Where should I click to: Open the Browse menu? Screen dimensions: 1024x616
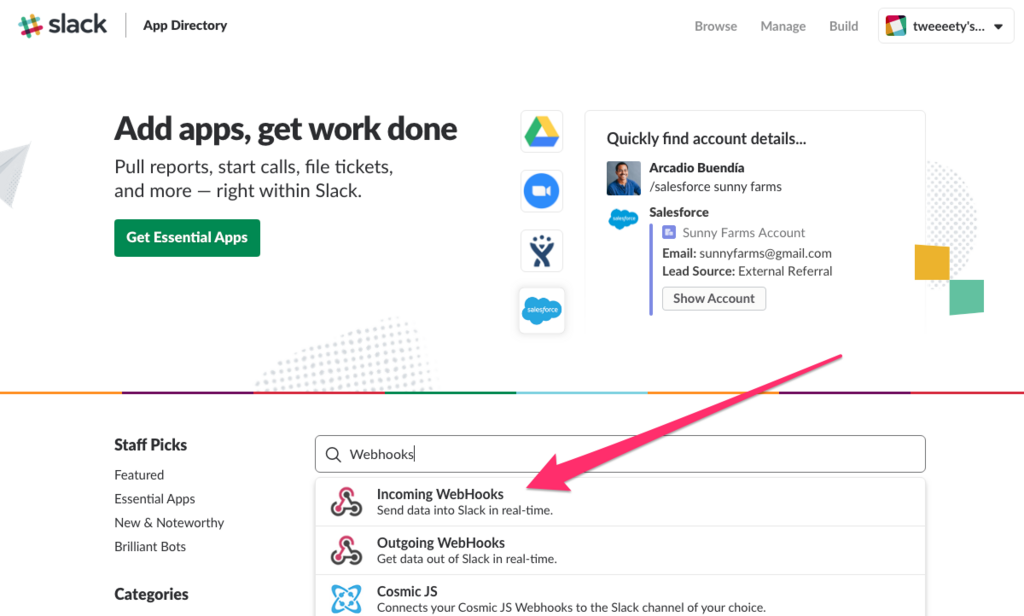point(716,26)
